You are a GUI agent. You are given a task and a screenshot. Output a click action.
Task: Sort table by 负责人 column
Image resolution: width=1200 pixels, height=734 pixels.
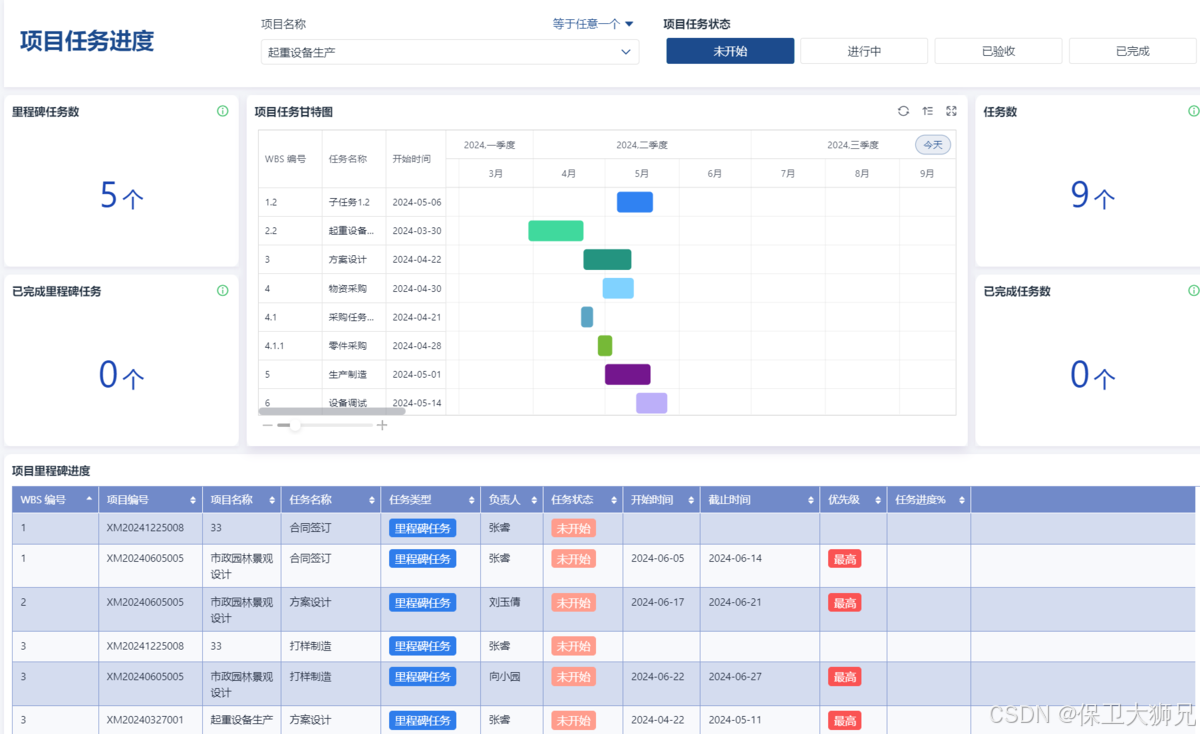(x=534, y=500)
